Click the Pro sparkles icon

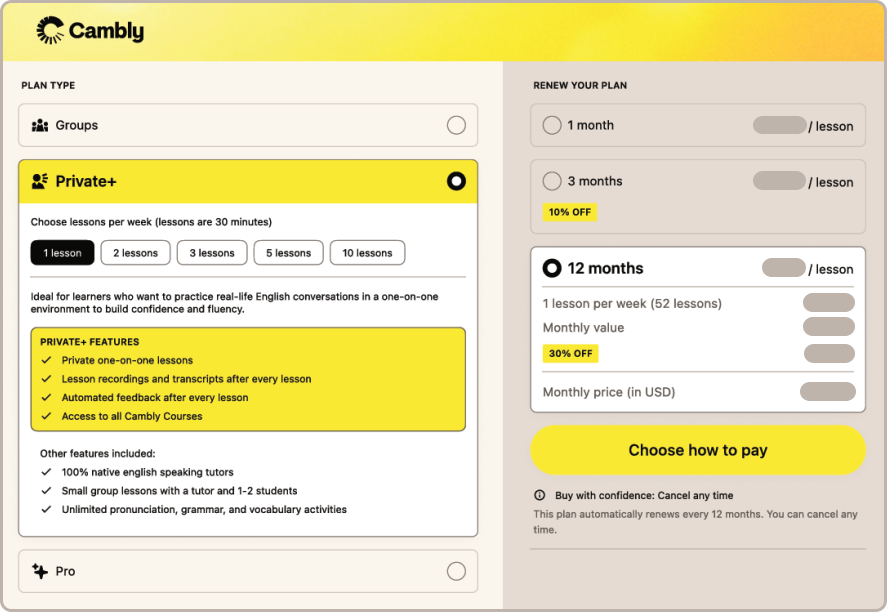(x=39, y=571)
